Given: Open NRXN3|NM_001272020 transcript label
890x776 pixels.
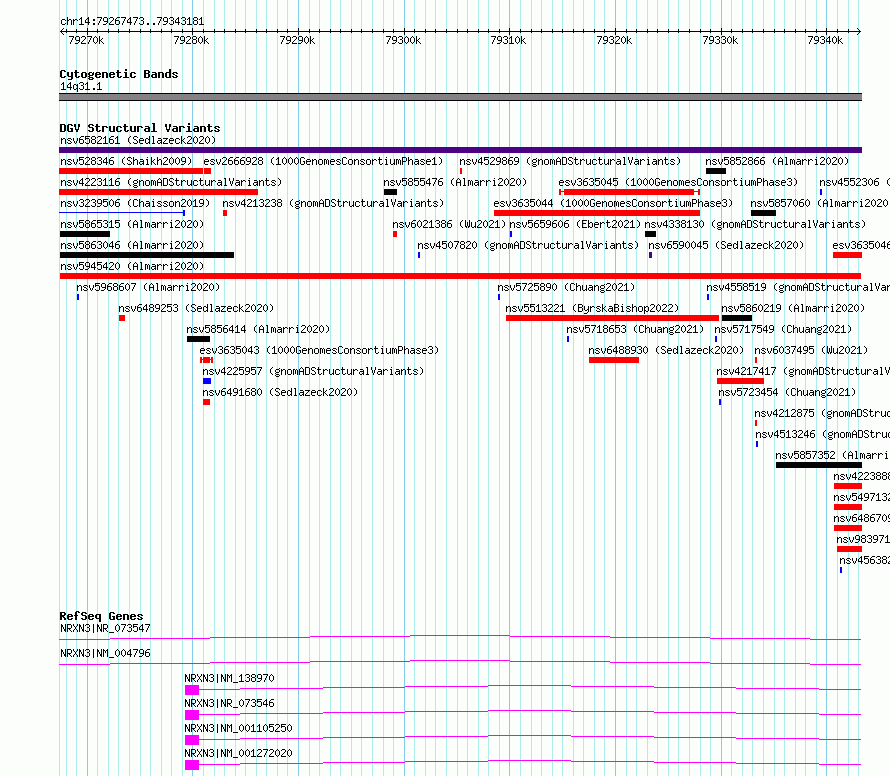Looking at the screenshot, I should tap(238, 753).
